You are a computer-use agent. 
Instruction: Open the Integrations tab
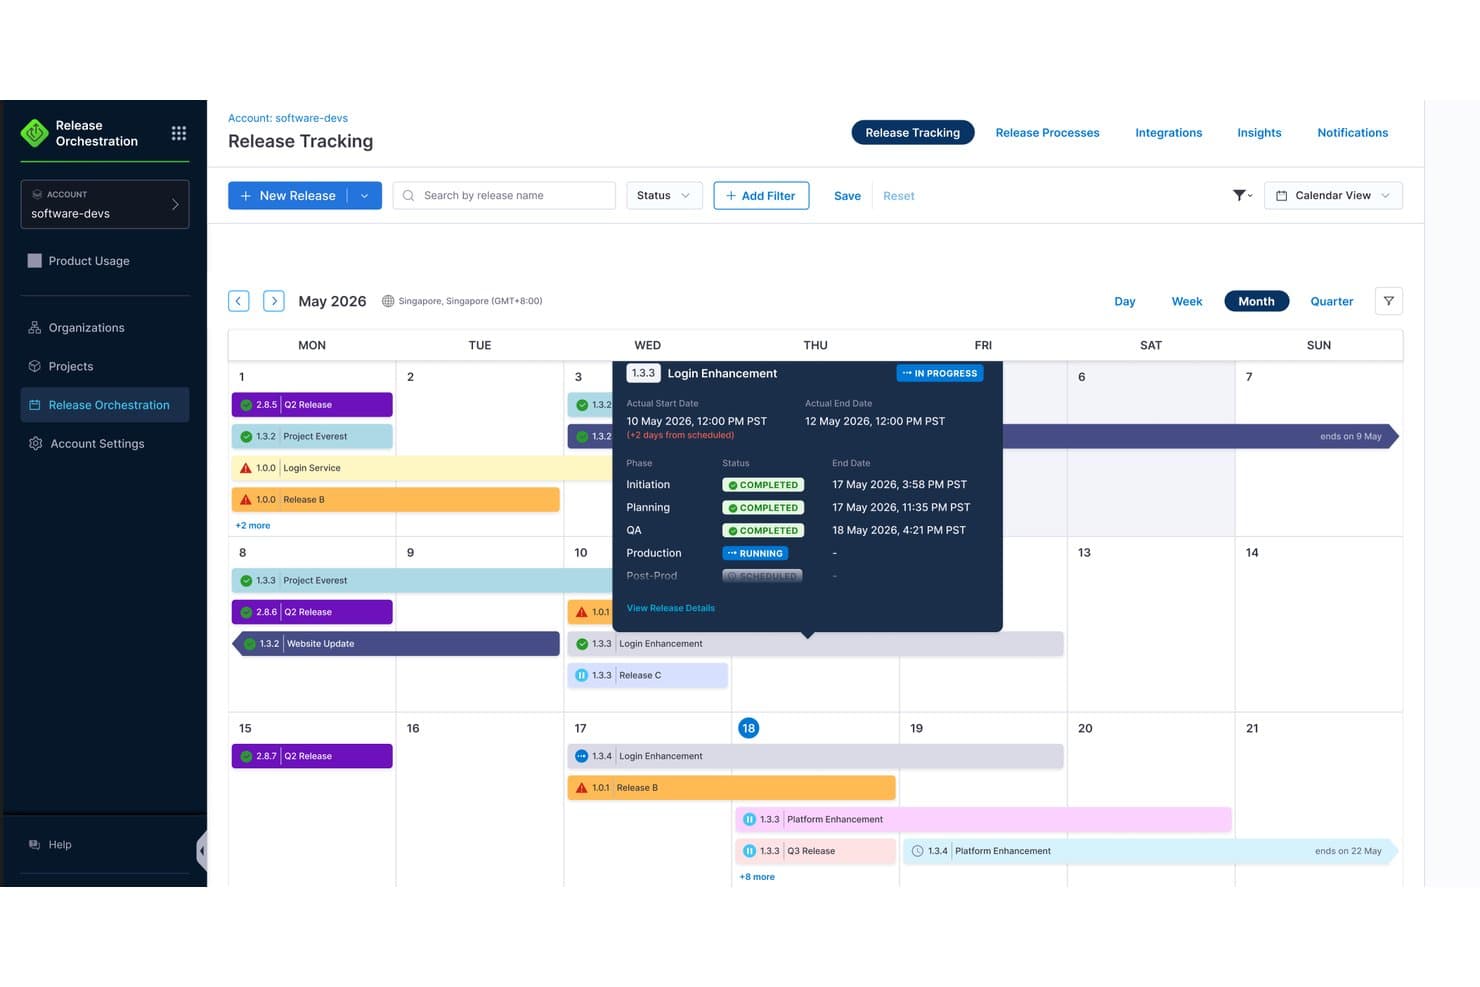pos(1169,133)
